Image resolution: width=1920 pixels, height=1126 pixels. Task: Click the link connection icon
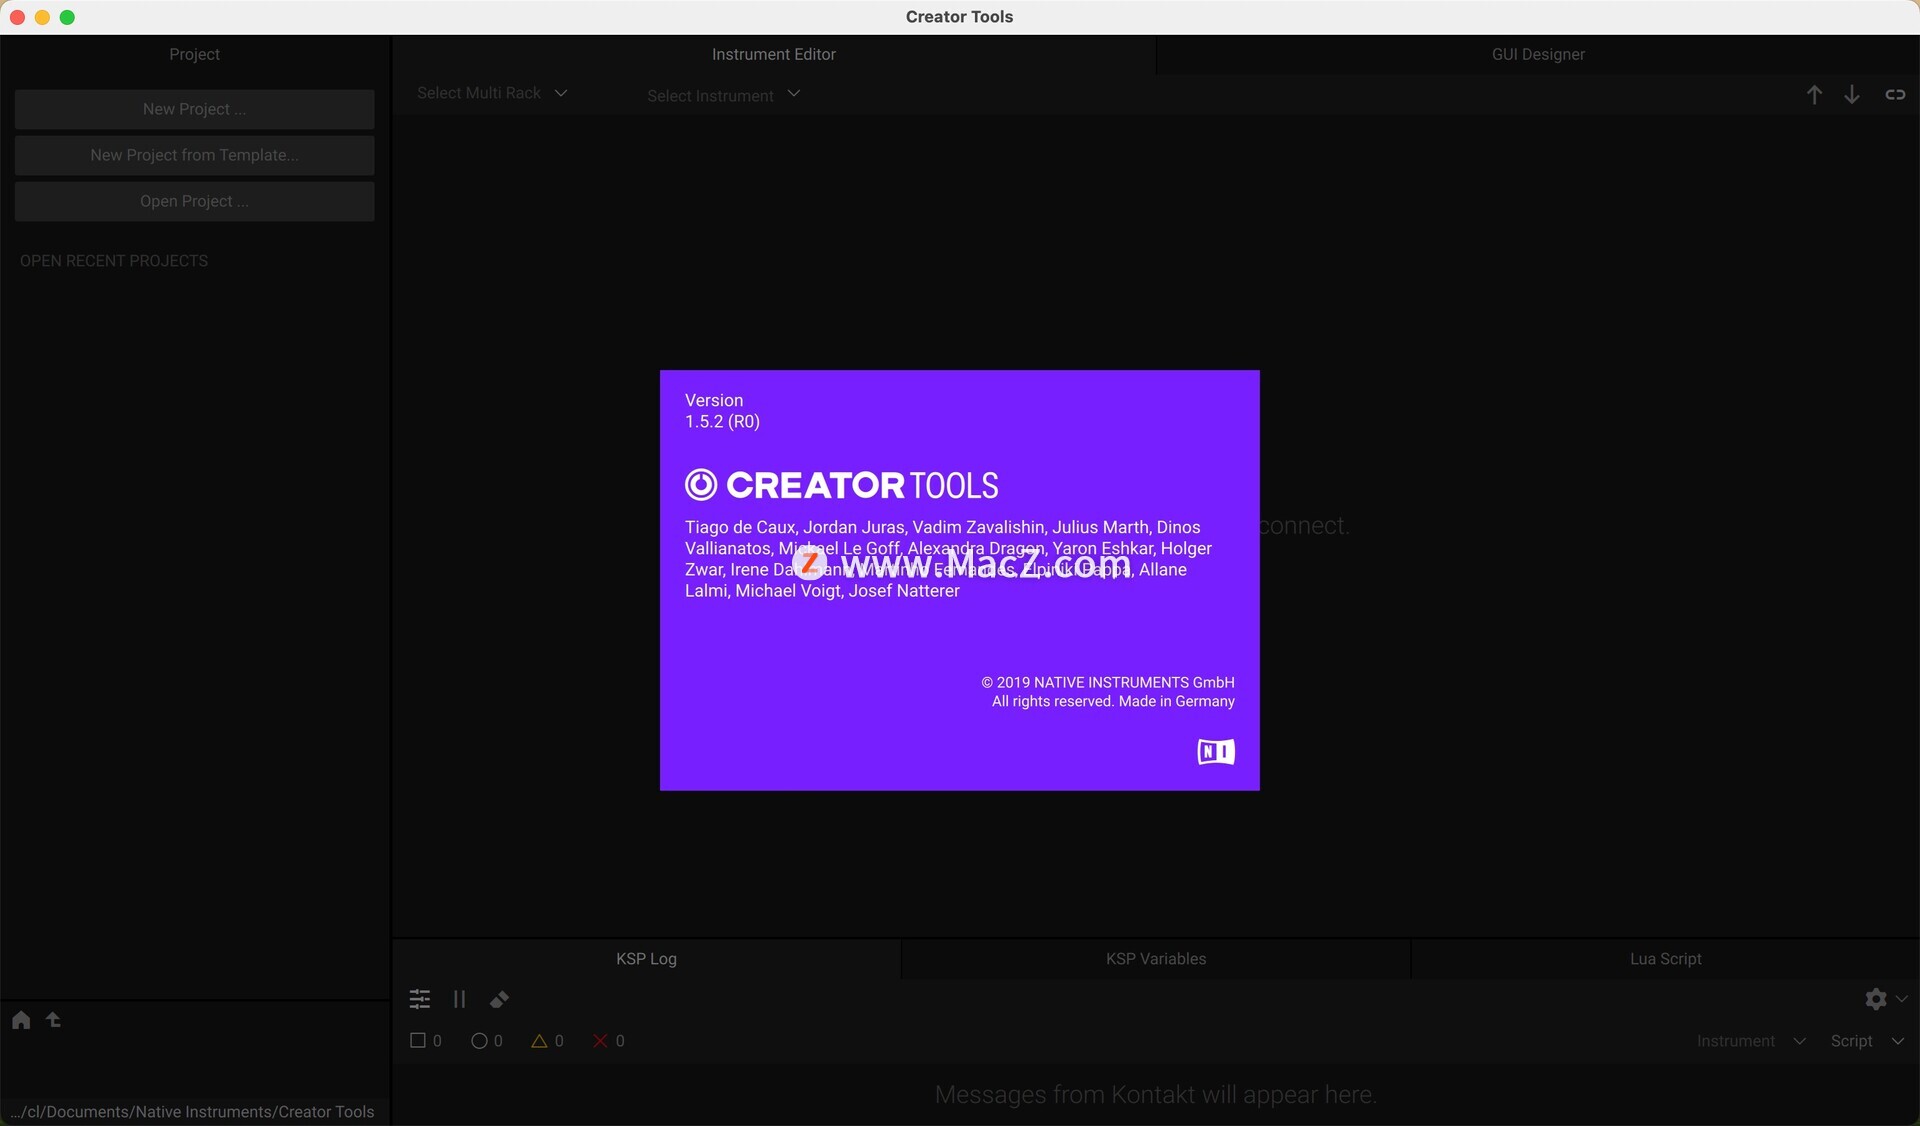(x=1895, y=94)
